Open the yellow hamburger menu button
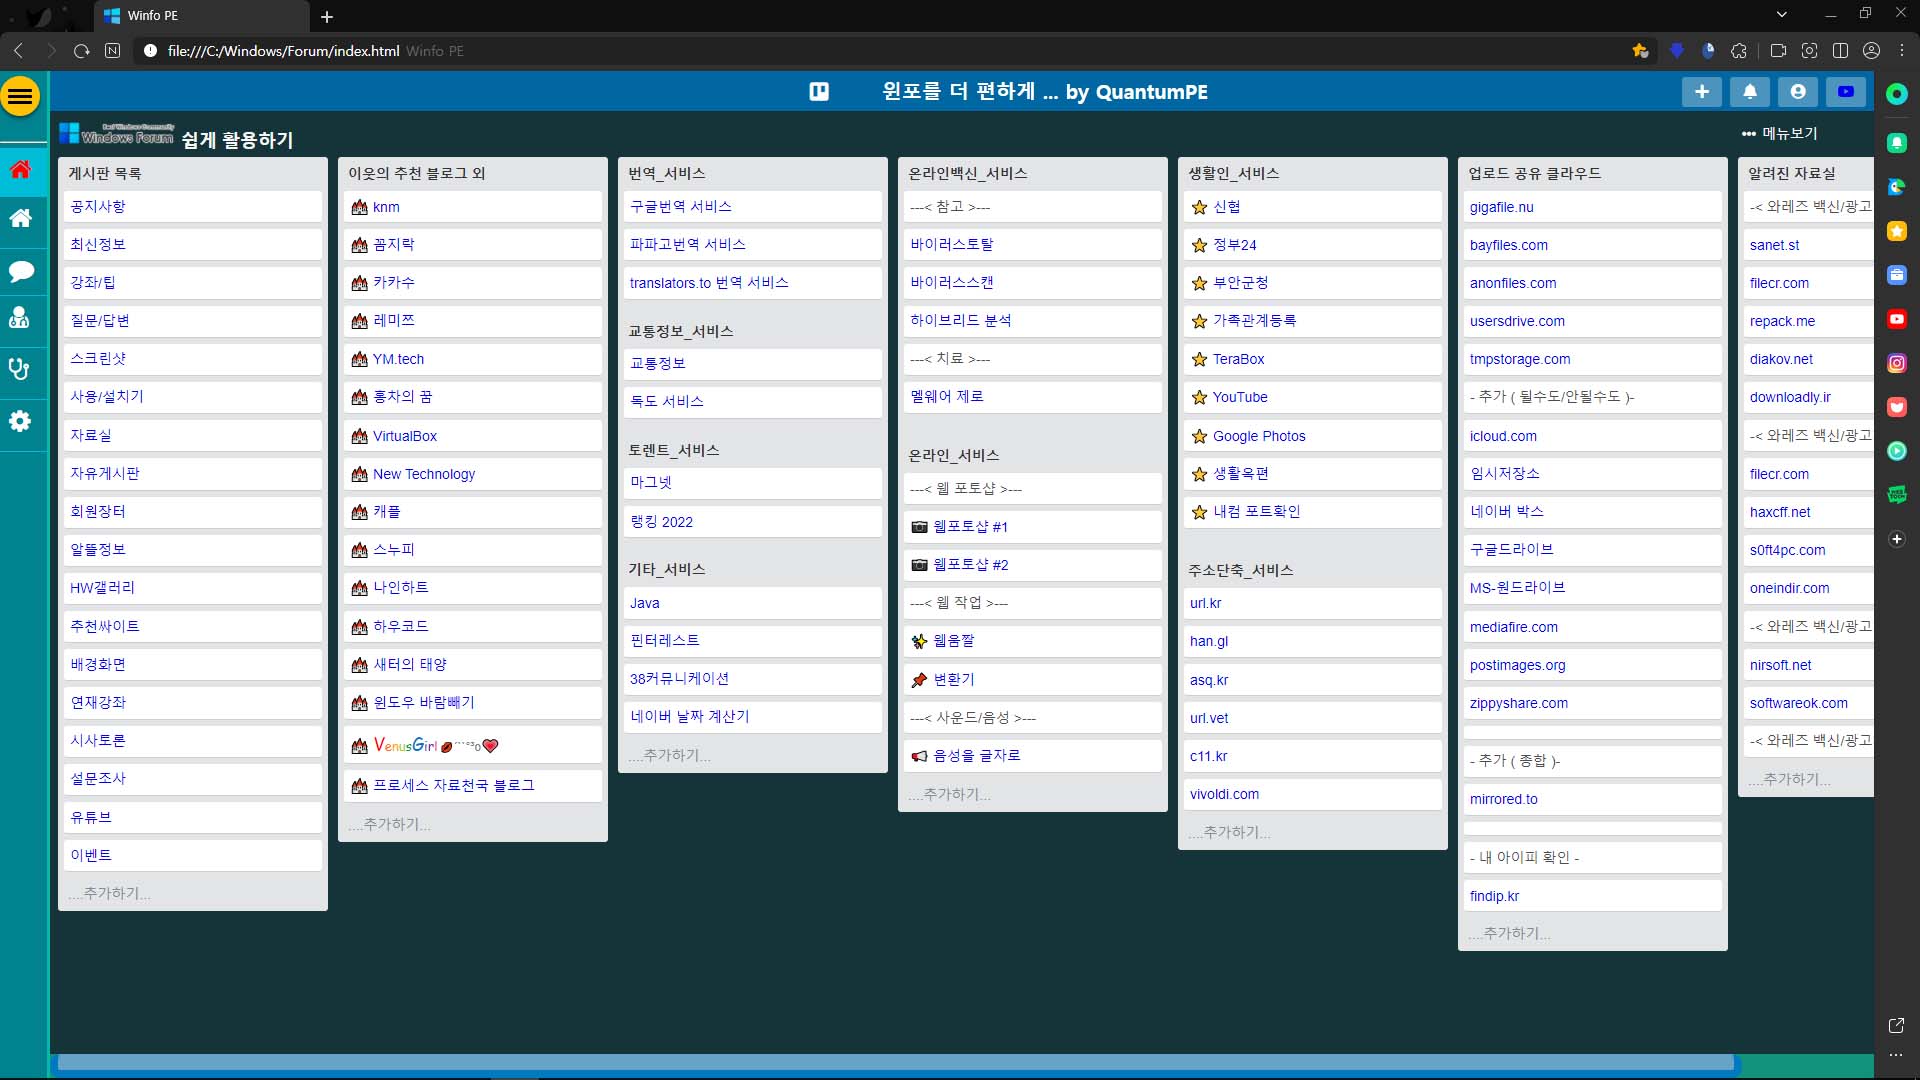This screenshot has height=1080, width=1920. [20, 96]
